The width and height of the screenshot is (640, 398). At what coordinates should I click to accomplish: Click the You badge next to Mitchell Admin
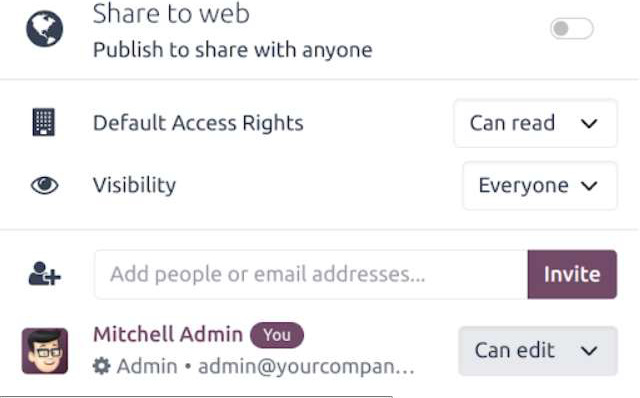[x=277, y=335]
